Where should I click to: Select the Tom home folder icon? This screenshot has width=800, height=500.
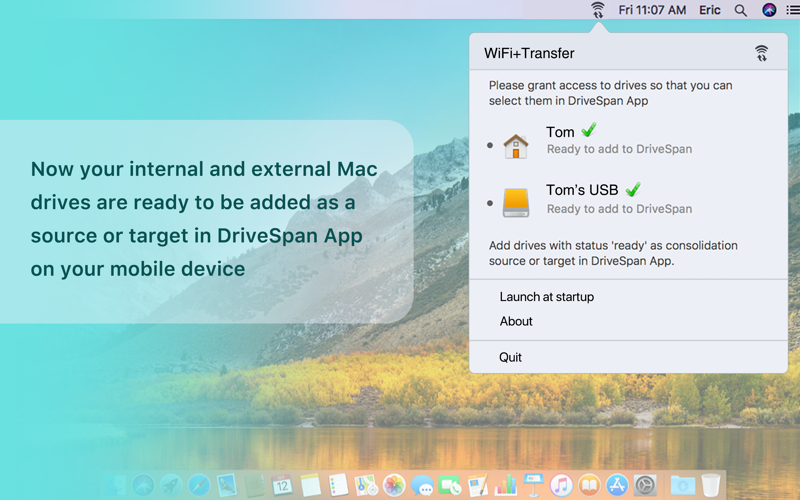click(x=516, y=146)
